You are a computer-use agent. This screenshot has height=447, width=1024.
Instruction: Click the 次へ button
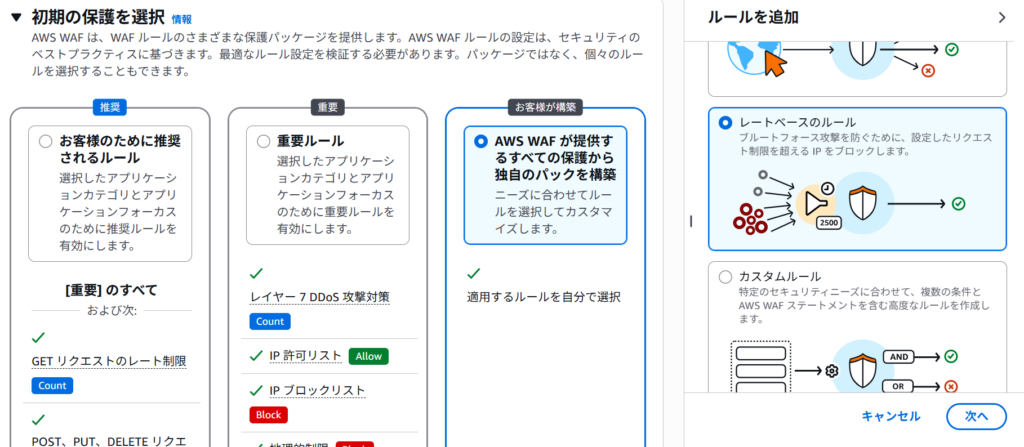(976, 416)
